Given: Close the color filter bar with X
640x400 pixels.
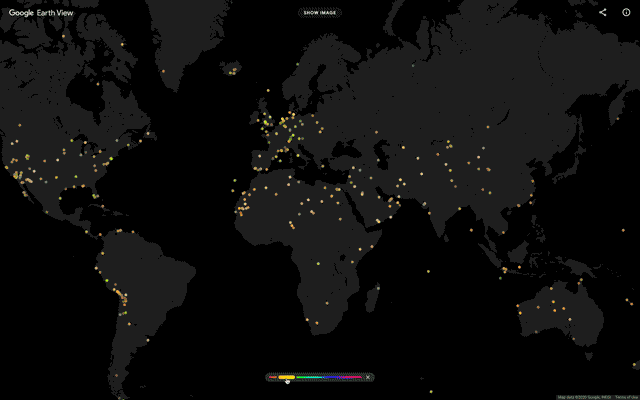Looking at the screenshot, I should [x=369, y=377].
